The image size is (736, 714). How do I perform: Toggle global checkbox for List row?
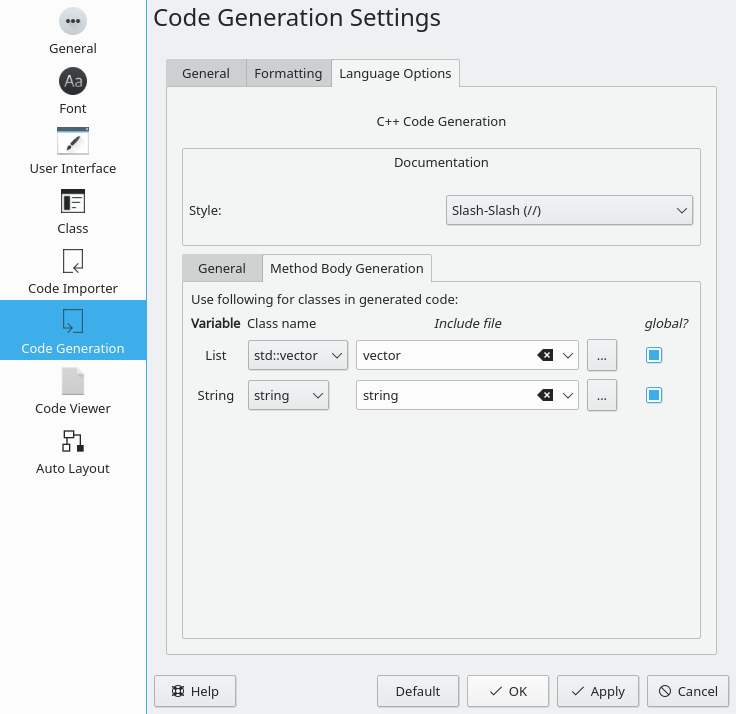tap(654, 355)
